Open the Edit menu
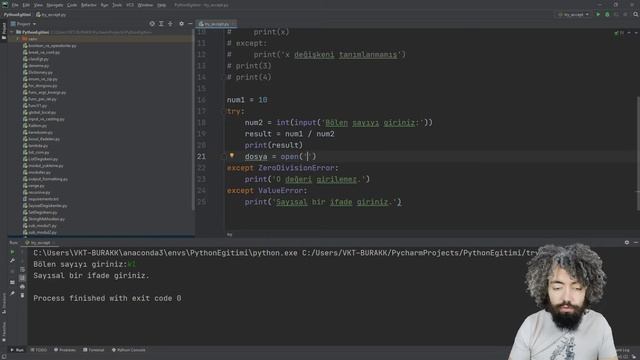Image resolution: width=640 pixels, height=360 pixels. pos(26,5)
